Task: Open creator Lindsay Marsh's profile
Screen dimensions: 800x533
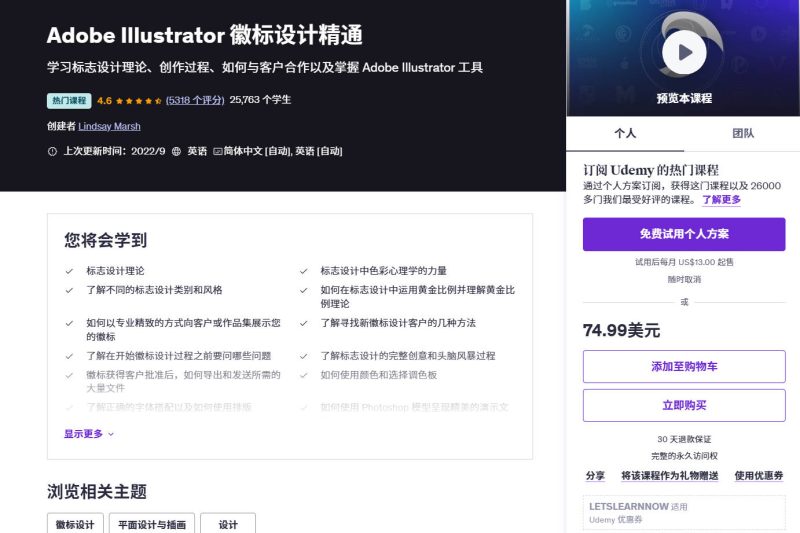Action: 109,126
